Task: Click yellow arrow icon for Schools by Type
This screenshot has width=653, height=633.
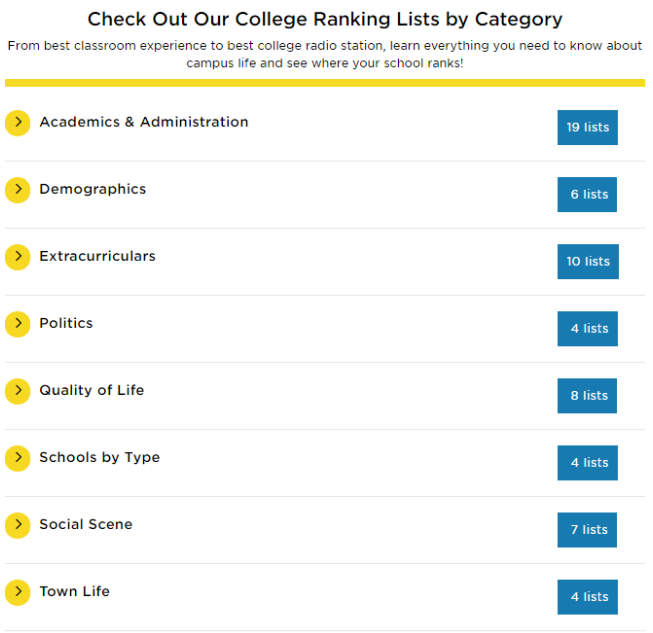Action: [x=18, y=458]
